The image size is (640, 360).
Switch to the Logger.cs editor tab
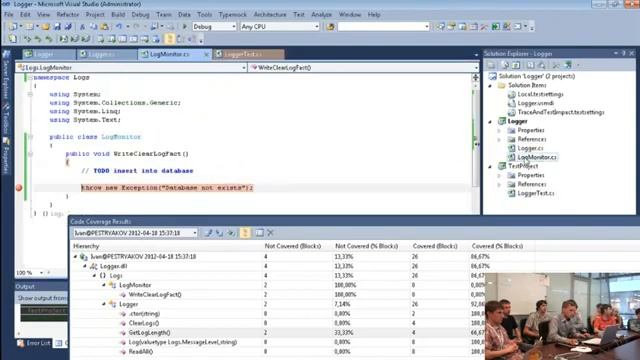tap(107, 54)
